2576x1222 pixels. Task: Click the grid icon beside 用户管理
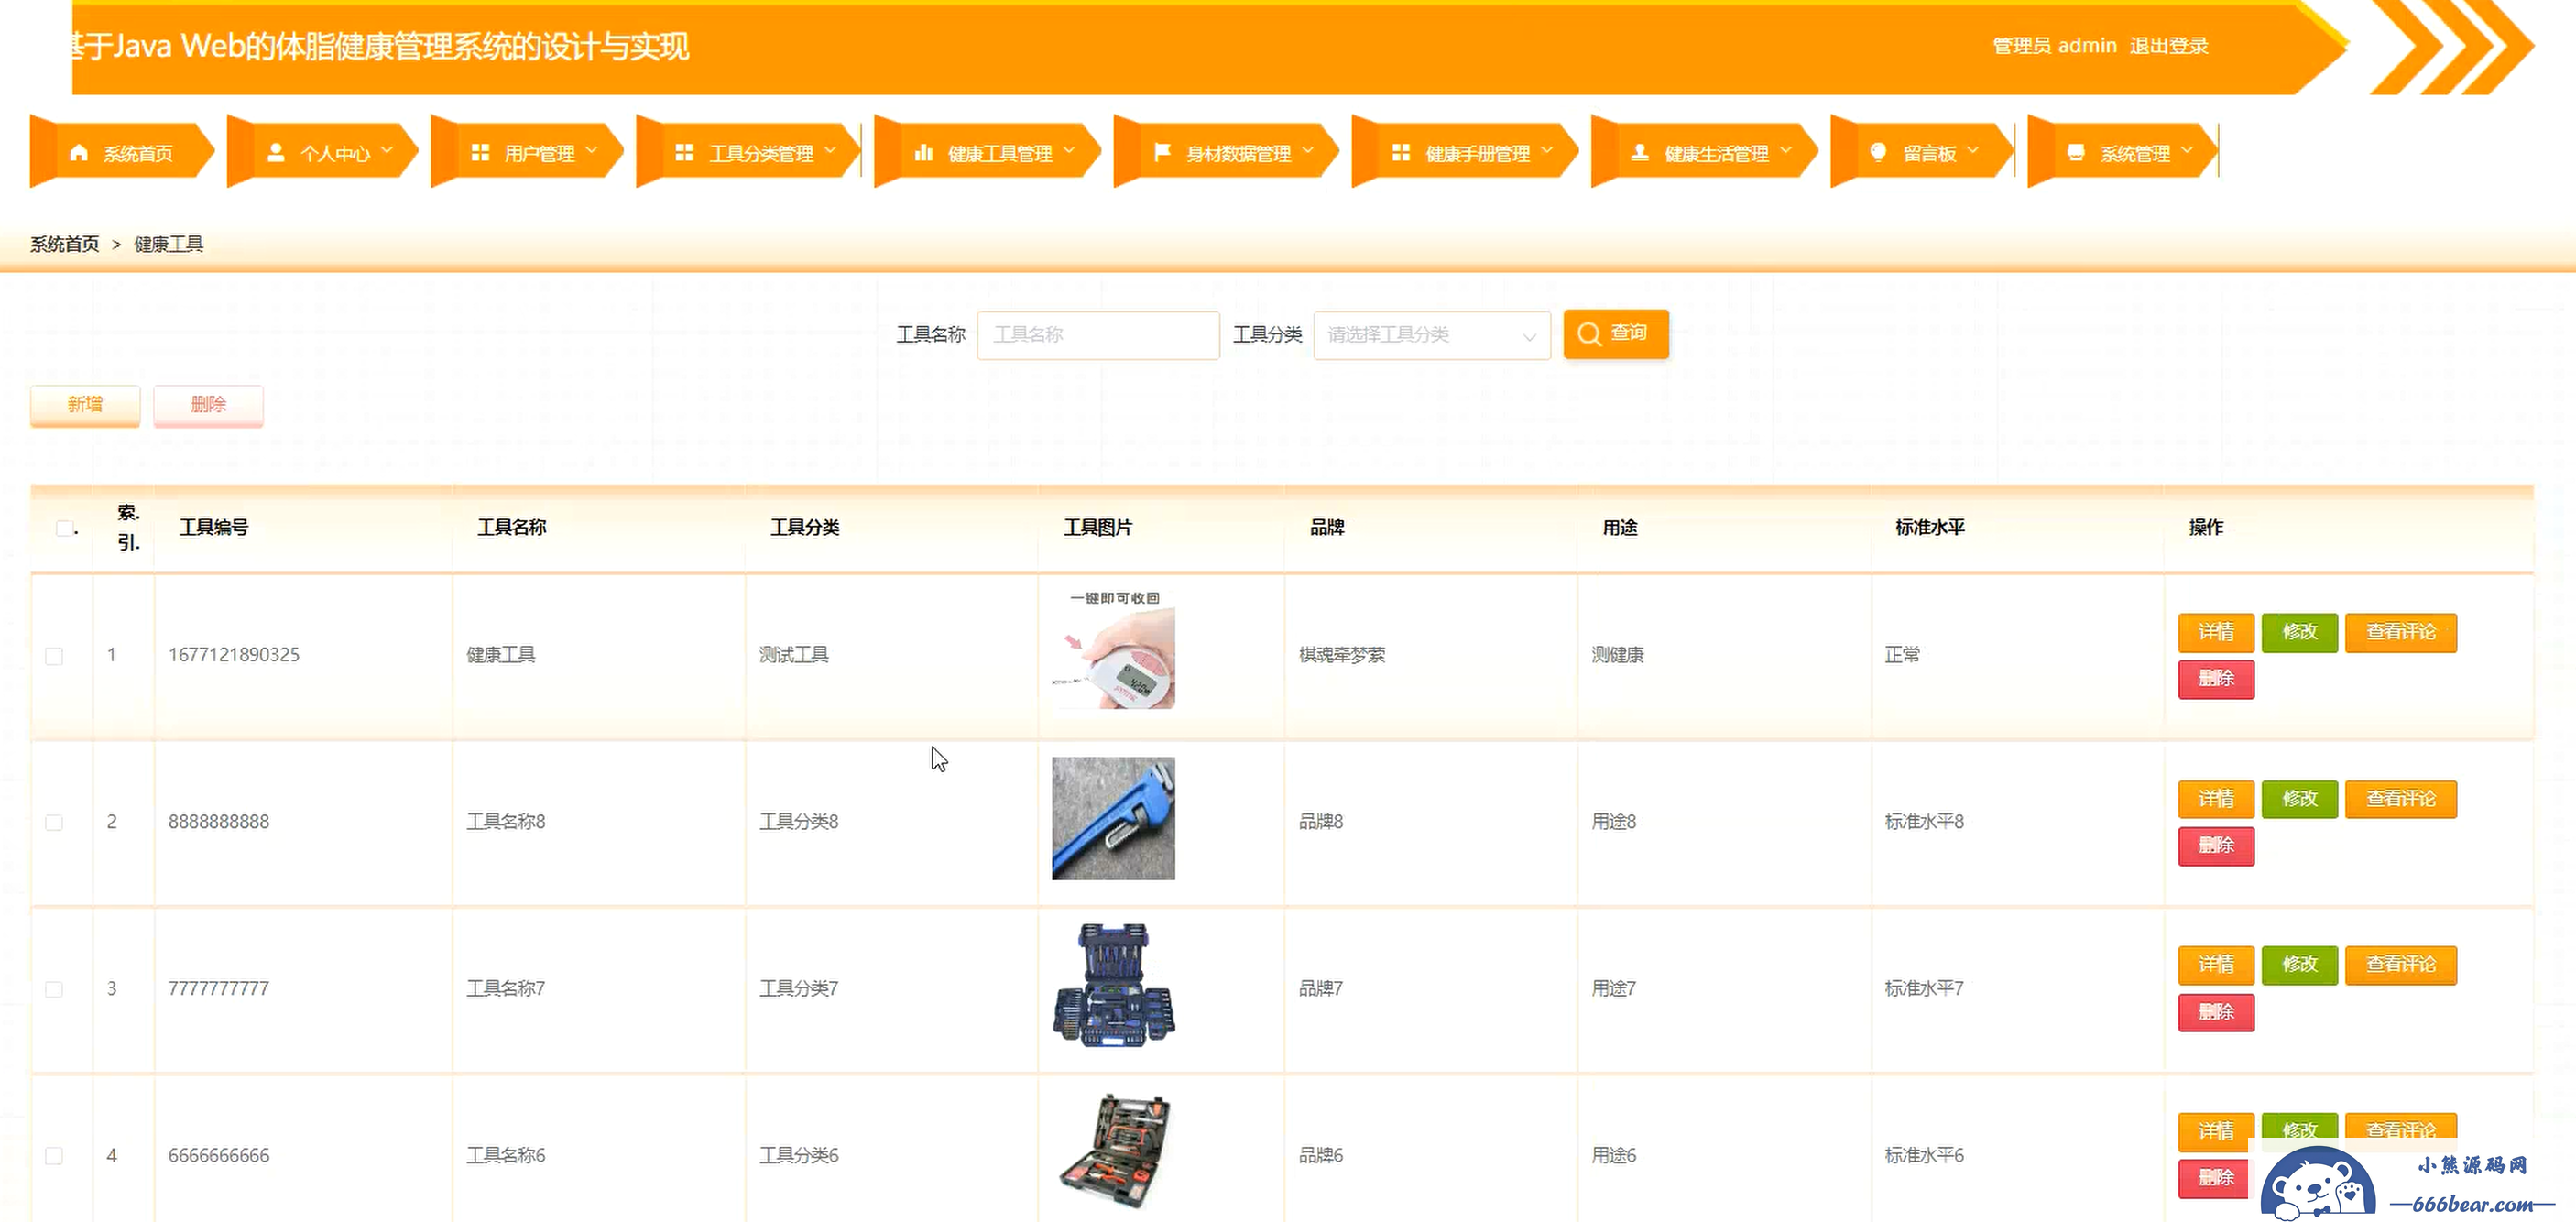pos(480,153)
